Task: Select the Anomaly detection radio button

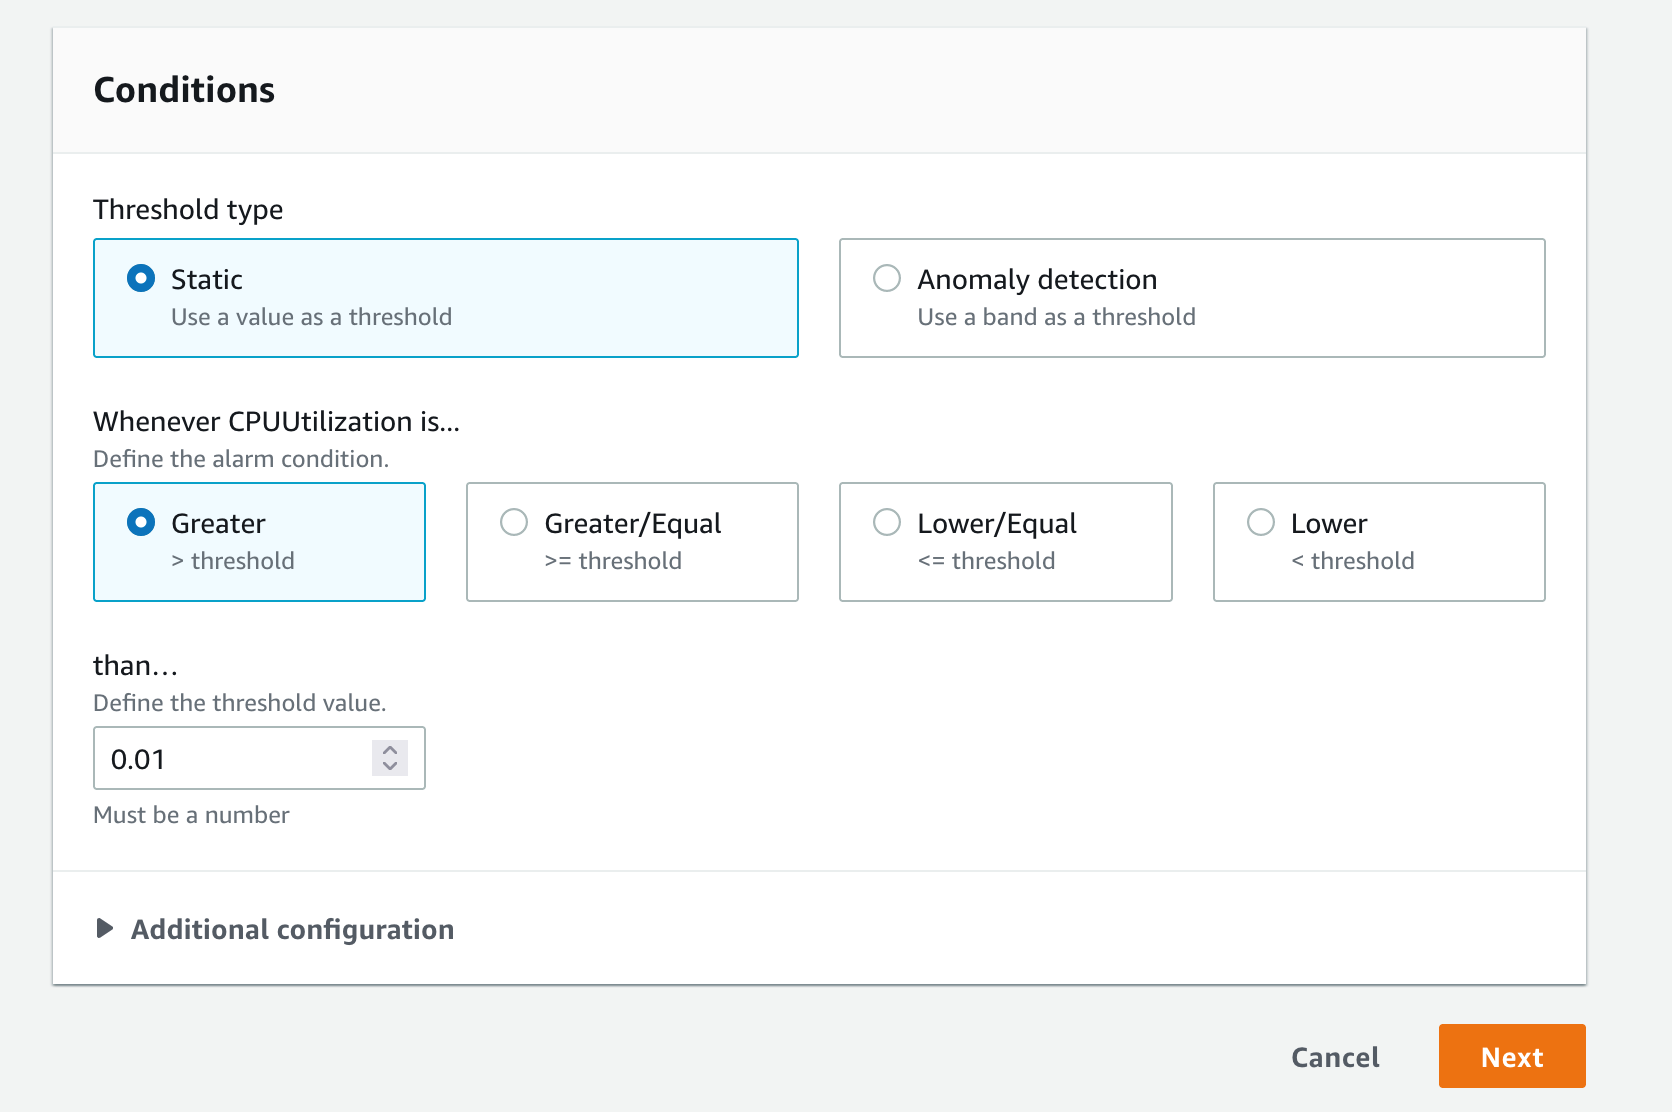Action: click(x=886, y=279)
